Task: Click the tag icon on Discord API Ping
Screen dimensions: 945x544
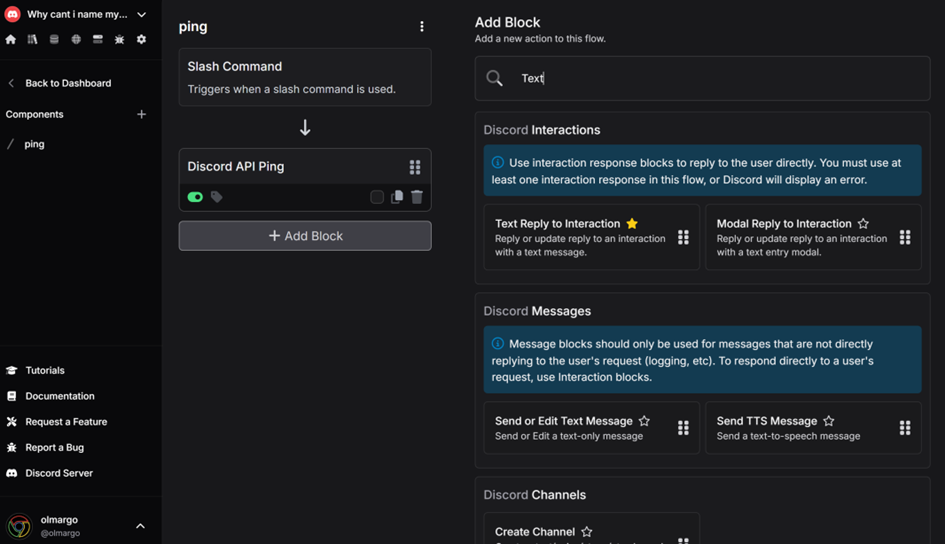Action: pyautogui.click(x=216, y=197)
